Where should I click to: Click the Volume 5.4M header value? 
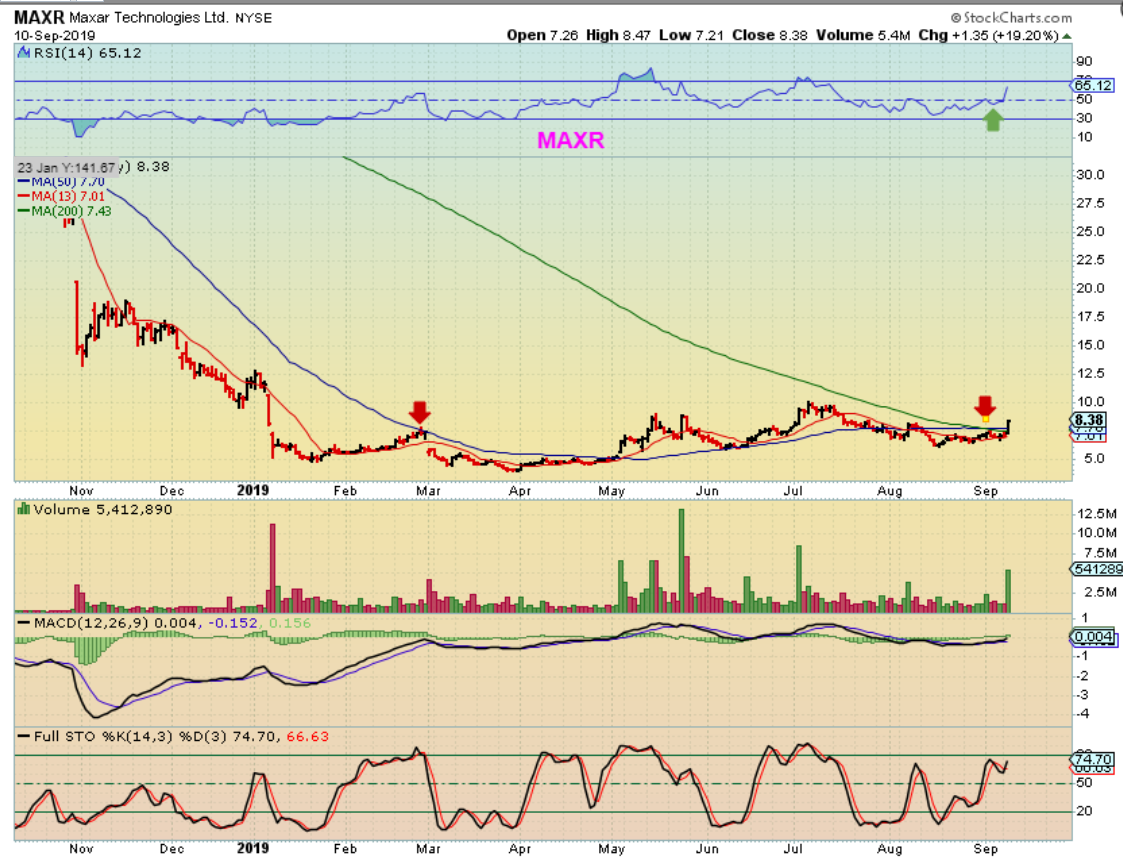863,35
